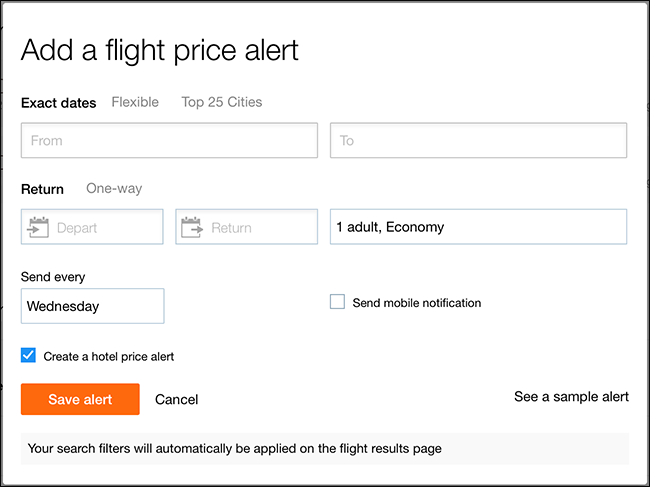Click the Add a flight price alert heading
The image size is (650, 487).
pos(160,50)
